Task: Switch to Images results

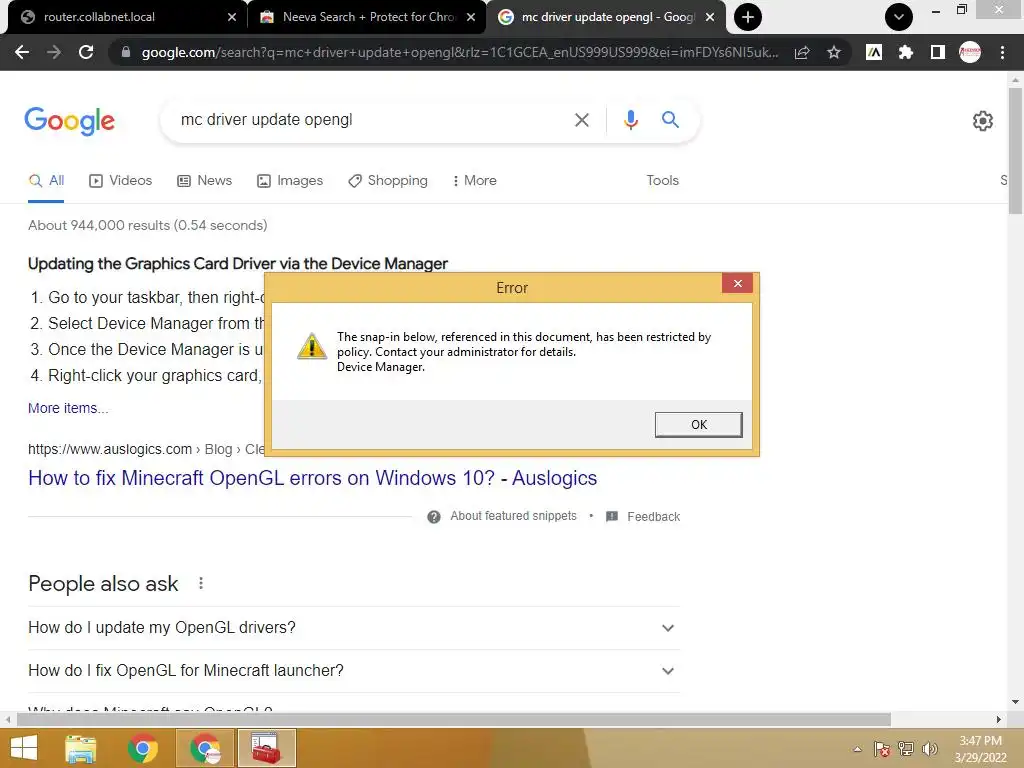Action: (x=290, y=180)
